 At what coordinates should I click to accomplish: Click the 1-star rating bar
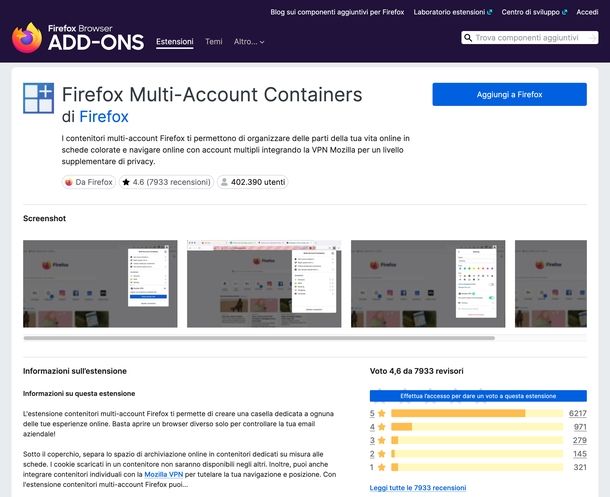[477, 467]
